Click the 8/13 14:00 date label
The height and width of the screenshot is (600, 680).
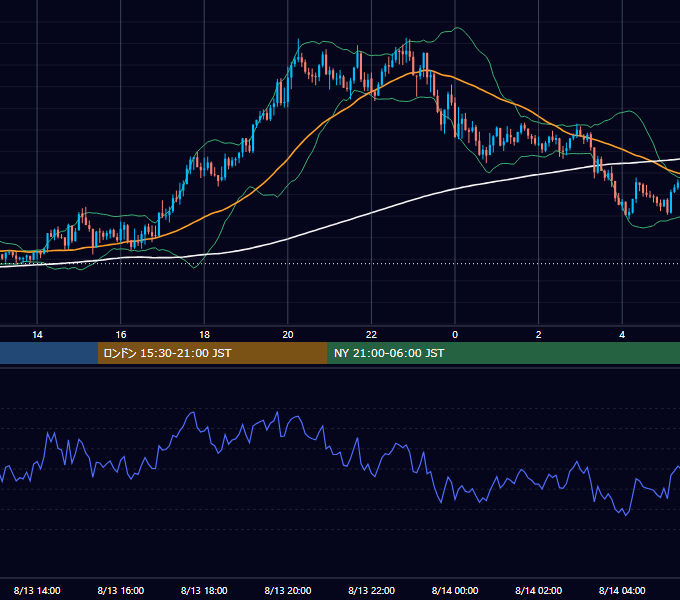[x=37, y=590]
